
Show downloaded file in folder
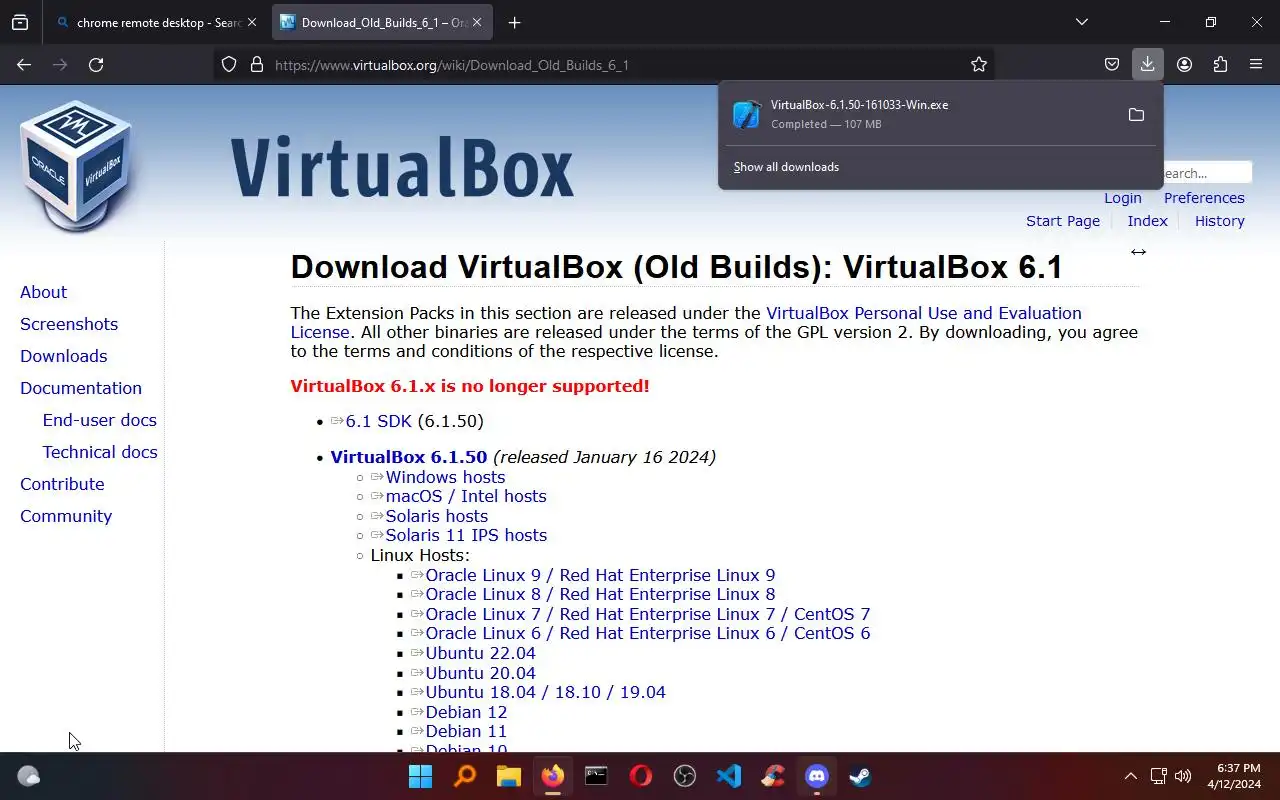tap(1136, 115)
